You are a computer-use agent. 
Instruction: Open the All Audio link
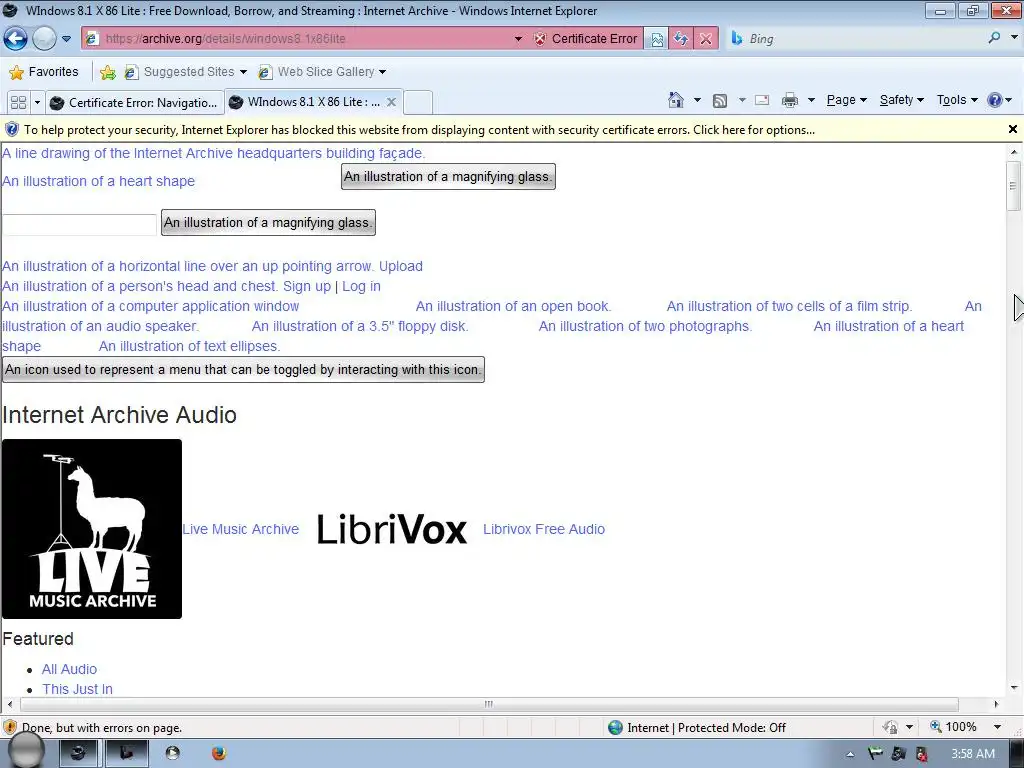69,669
